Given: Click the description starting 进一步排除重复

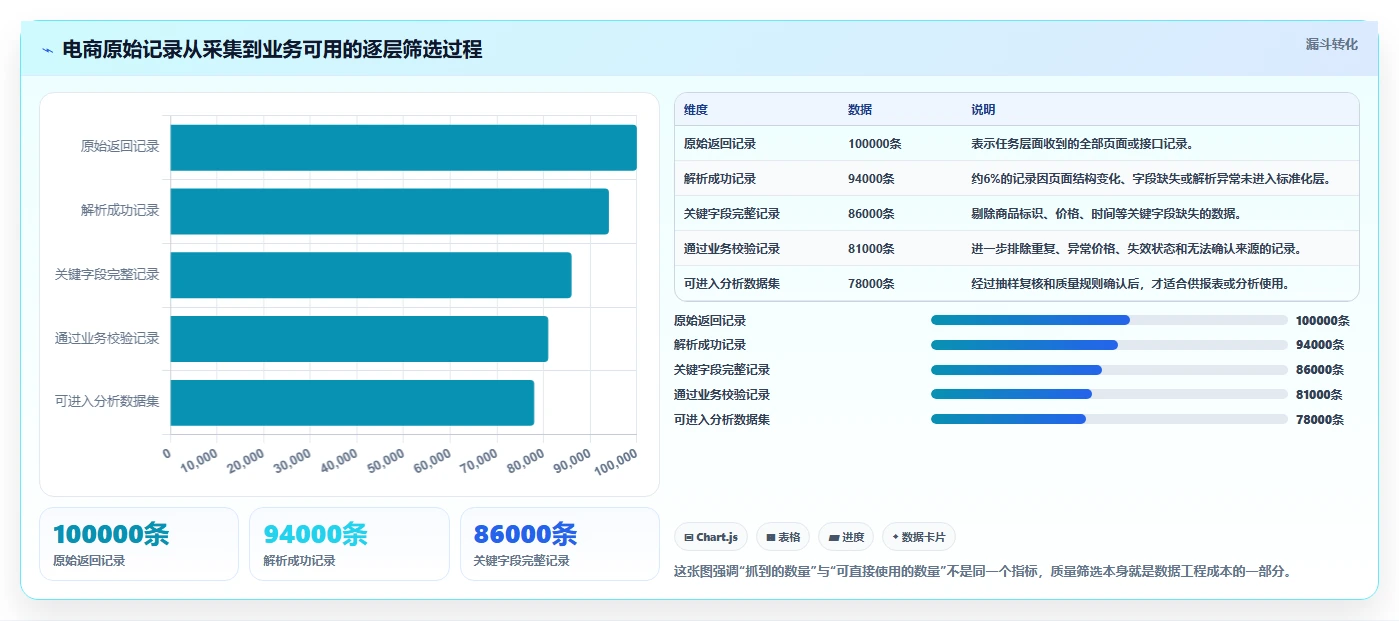Looking at the screenshot, I should pos(1136,248).
